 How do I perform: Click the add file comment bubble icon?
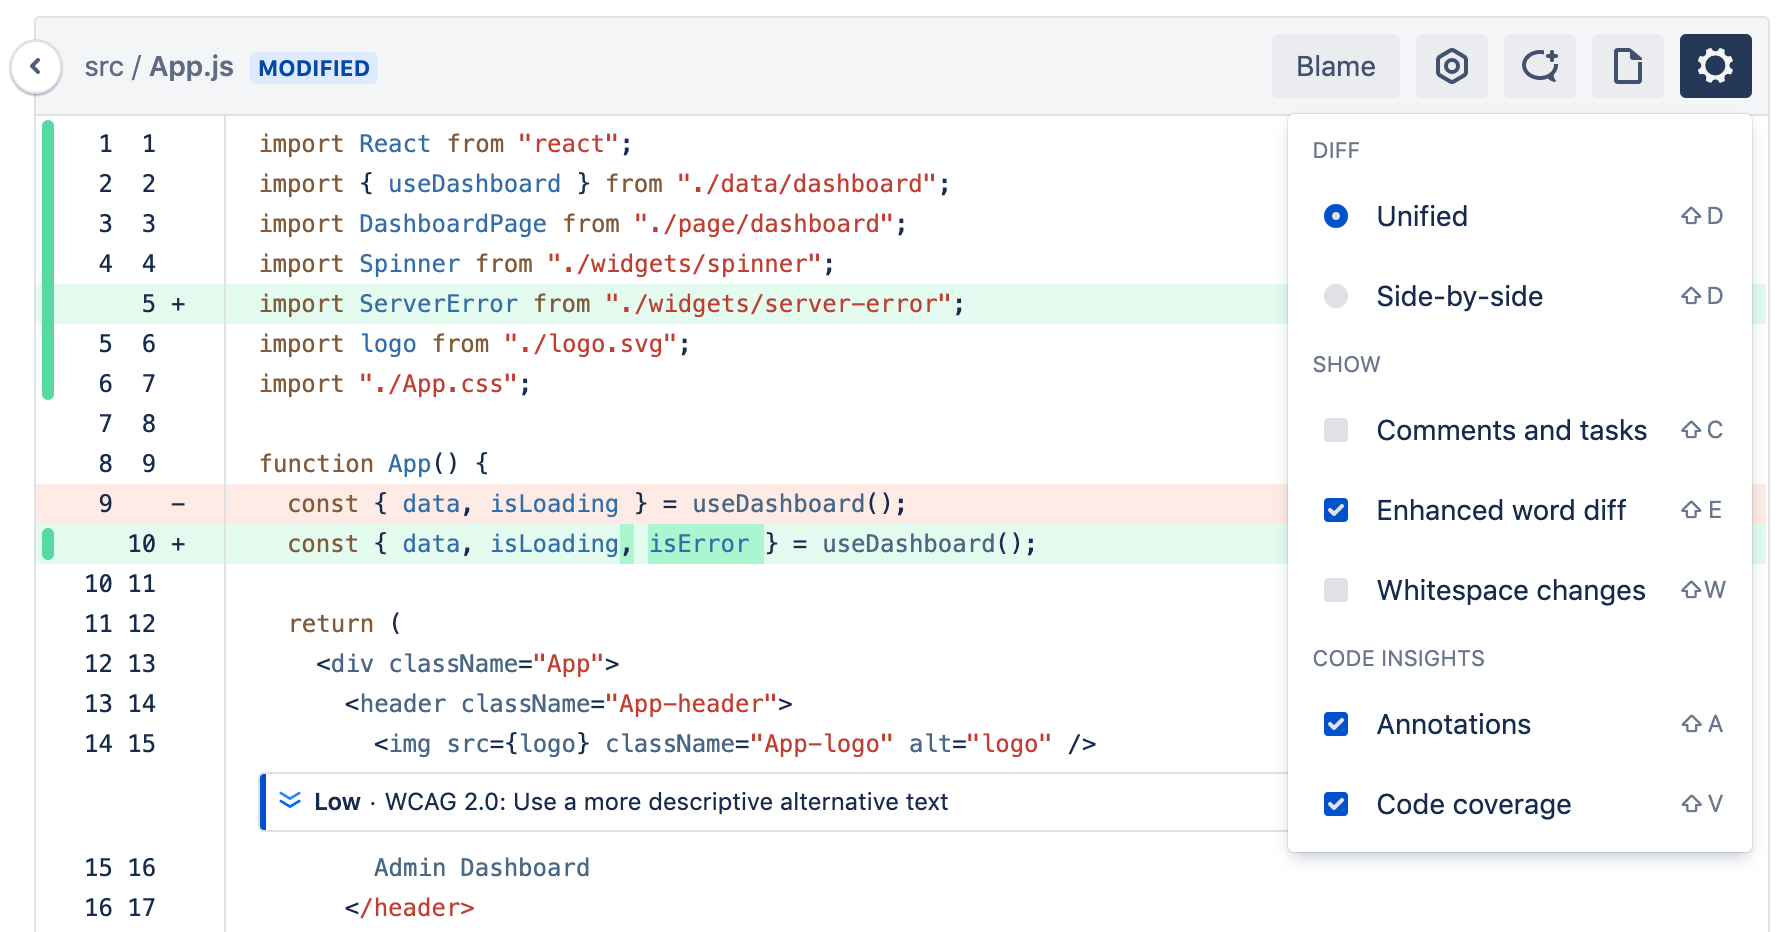pyautogui.click(x=1539, y=67)
